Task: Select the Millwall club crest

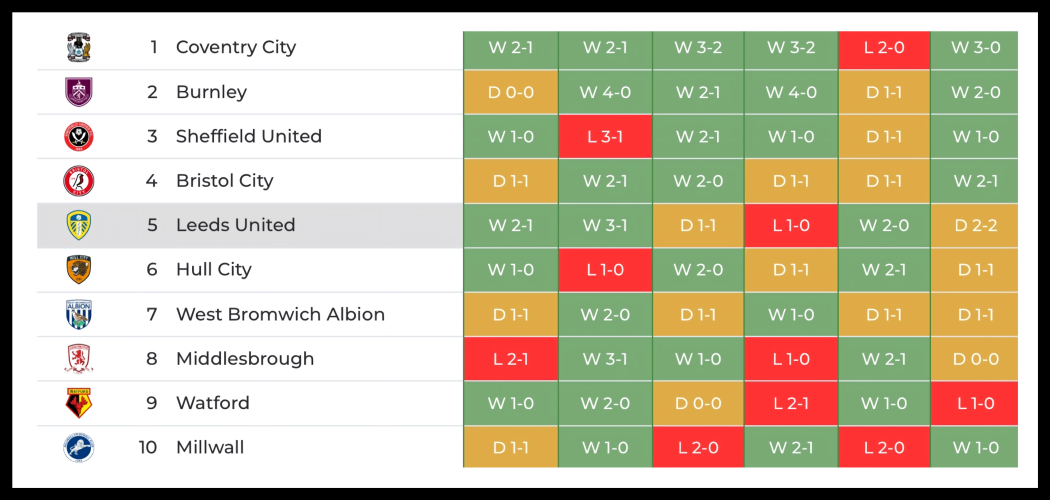Action: click(79, 447)
